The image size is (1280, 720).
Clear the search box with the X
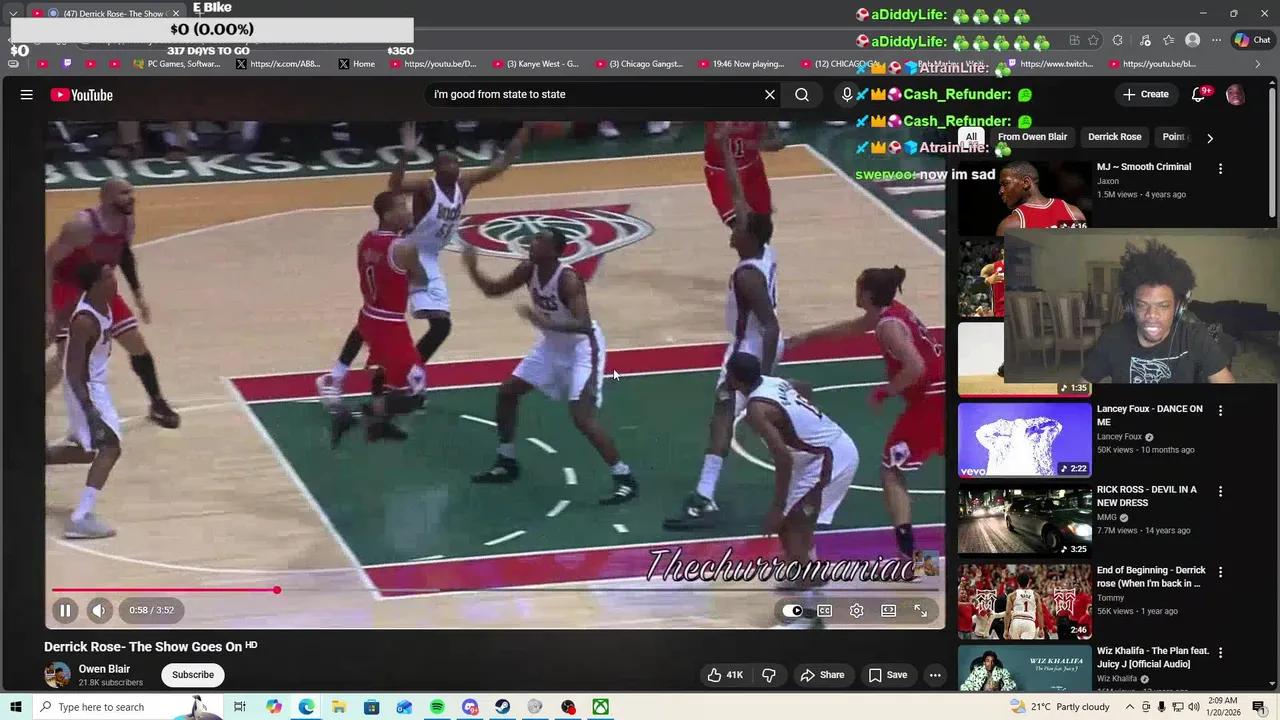pyautogui.click(x=770, y=94)
